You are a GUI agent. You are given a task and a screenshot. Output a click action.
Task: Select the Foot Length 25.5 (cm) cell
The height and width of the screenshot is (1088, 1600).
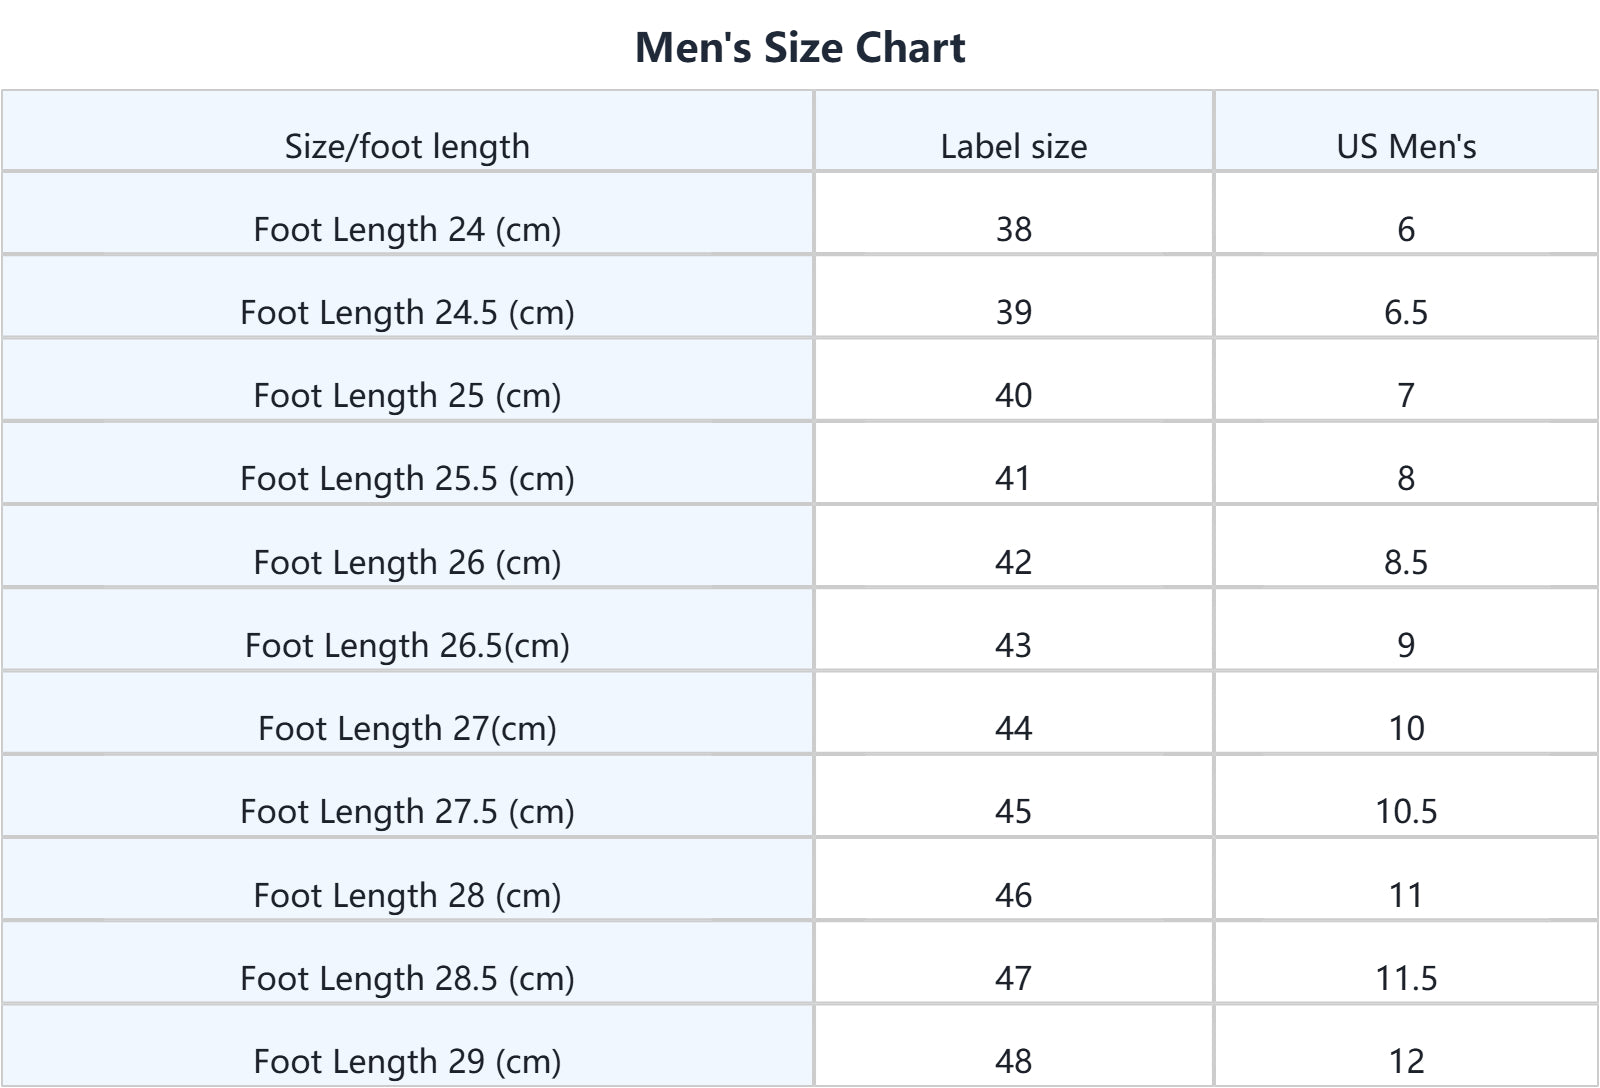click(x=407, y=478)
